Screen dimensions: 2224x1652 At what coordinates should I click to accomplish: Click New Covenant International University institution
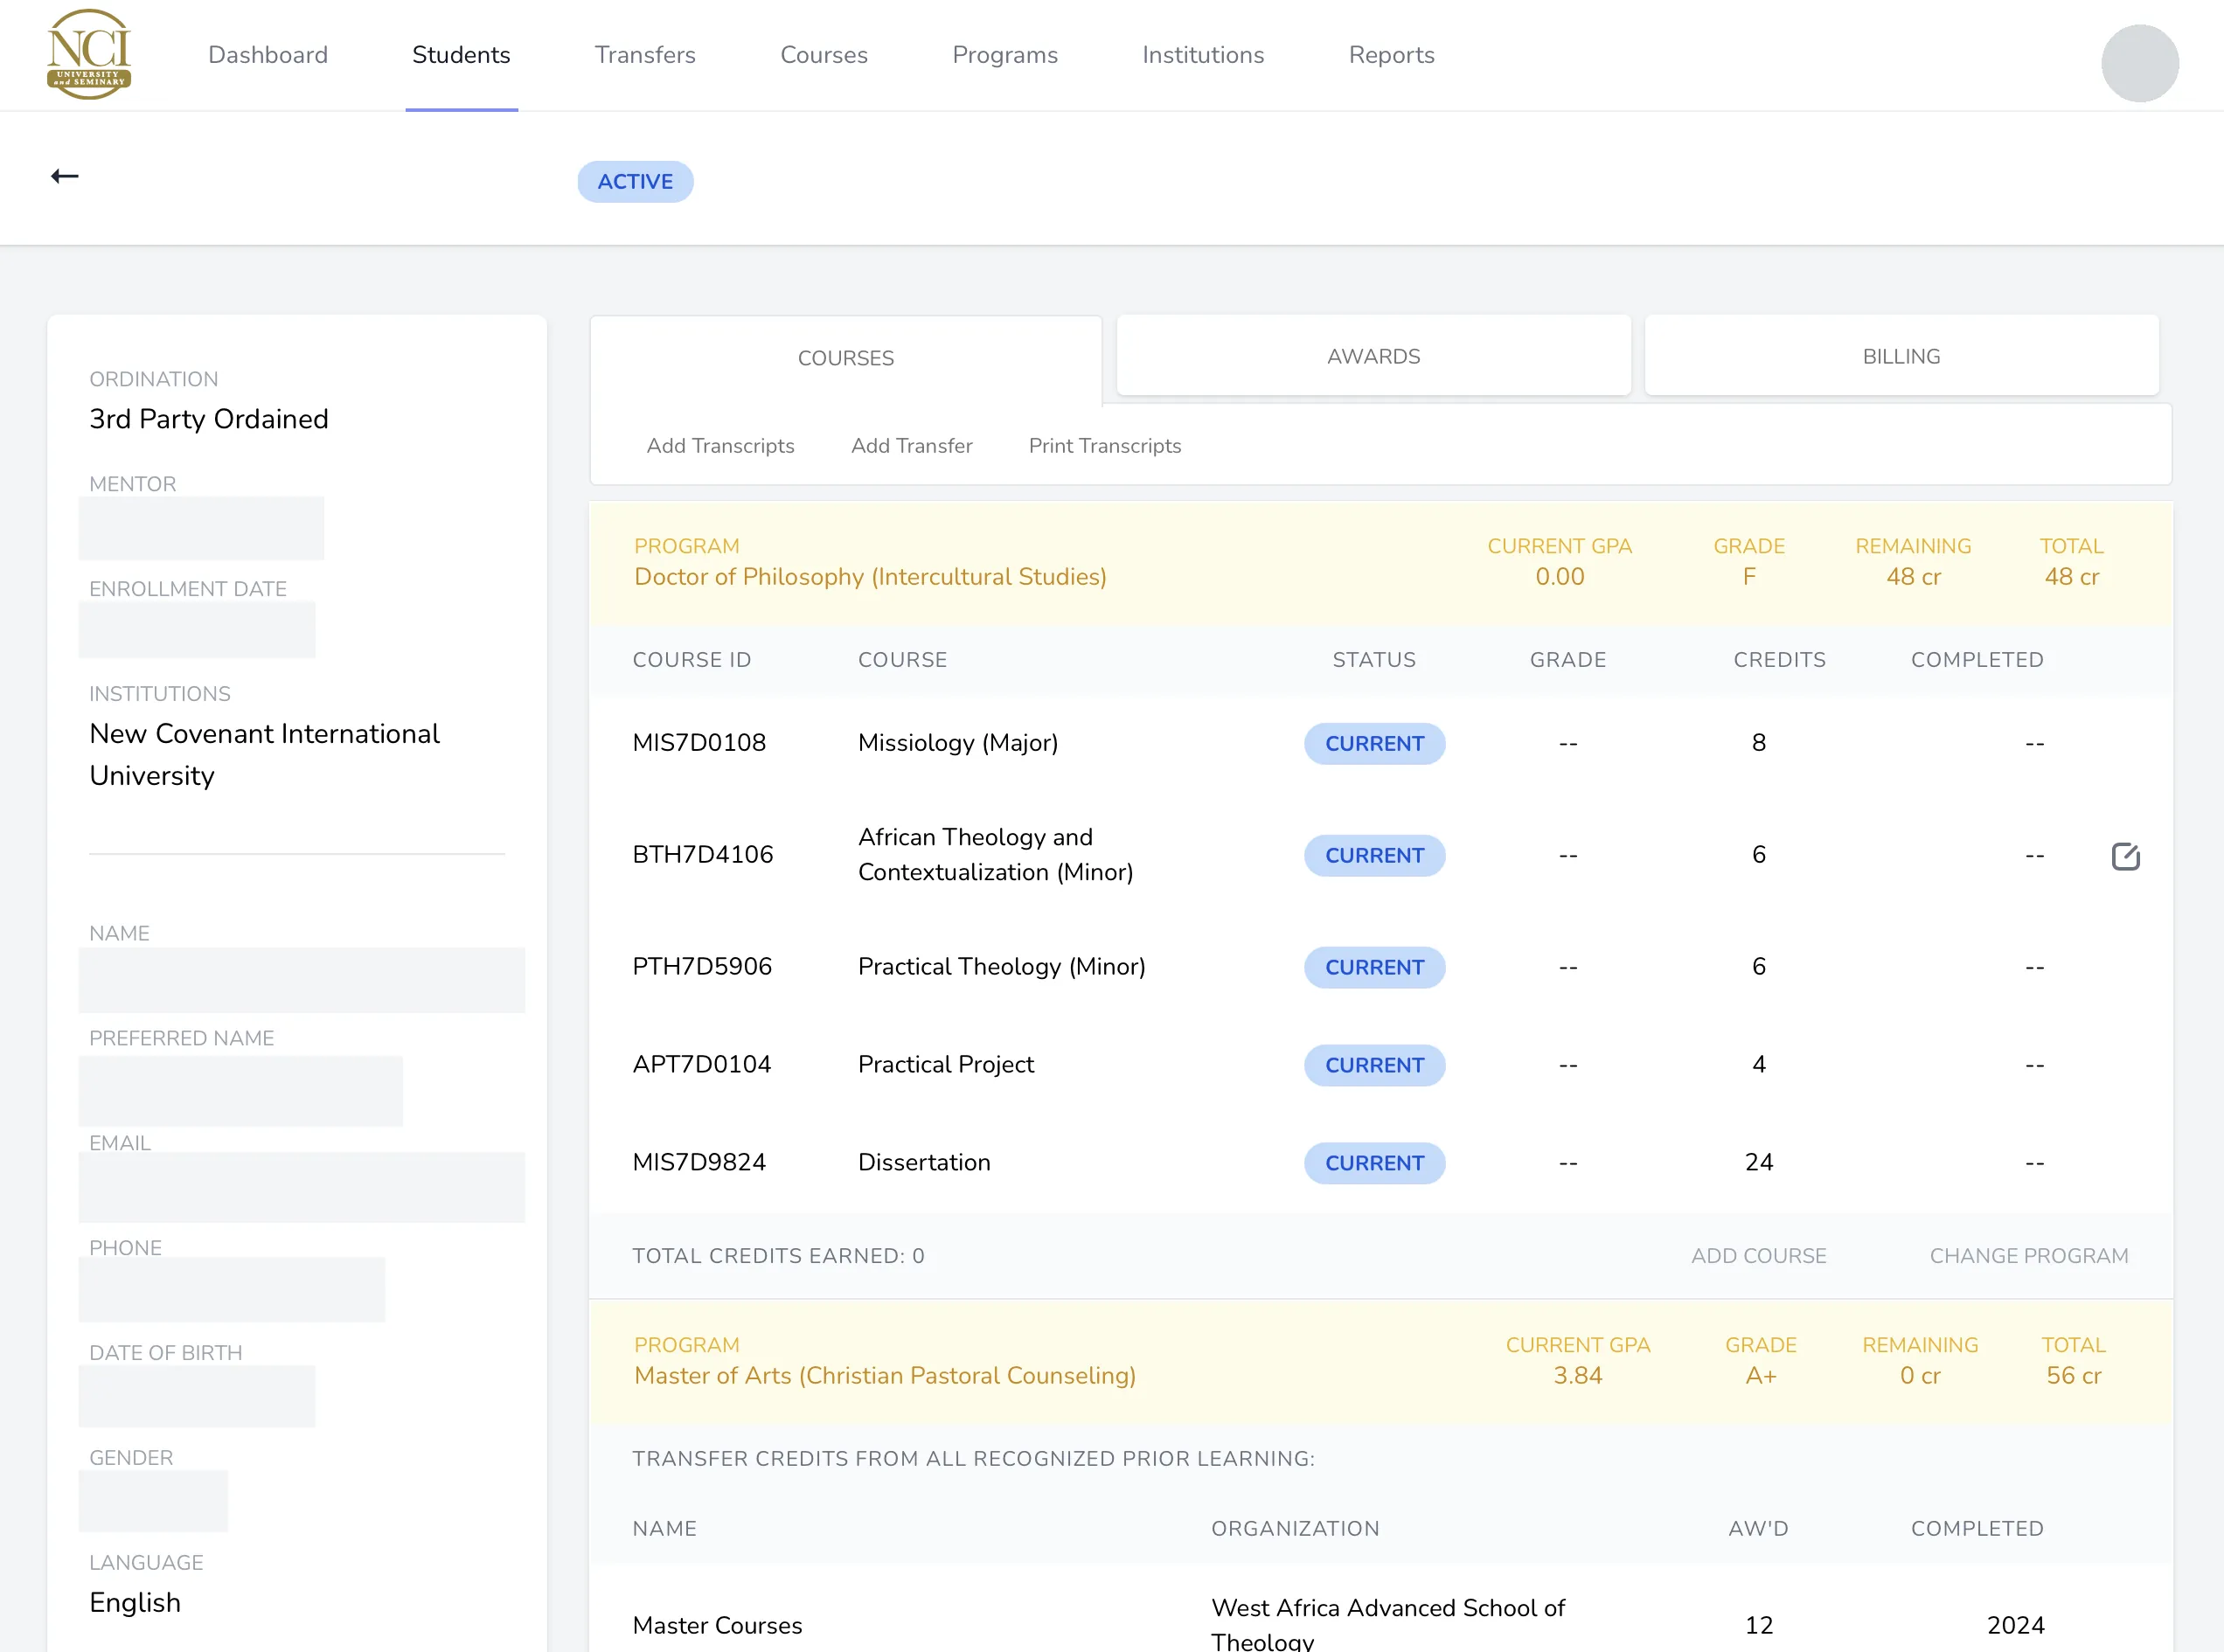pos(264,755)
